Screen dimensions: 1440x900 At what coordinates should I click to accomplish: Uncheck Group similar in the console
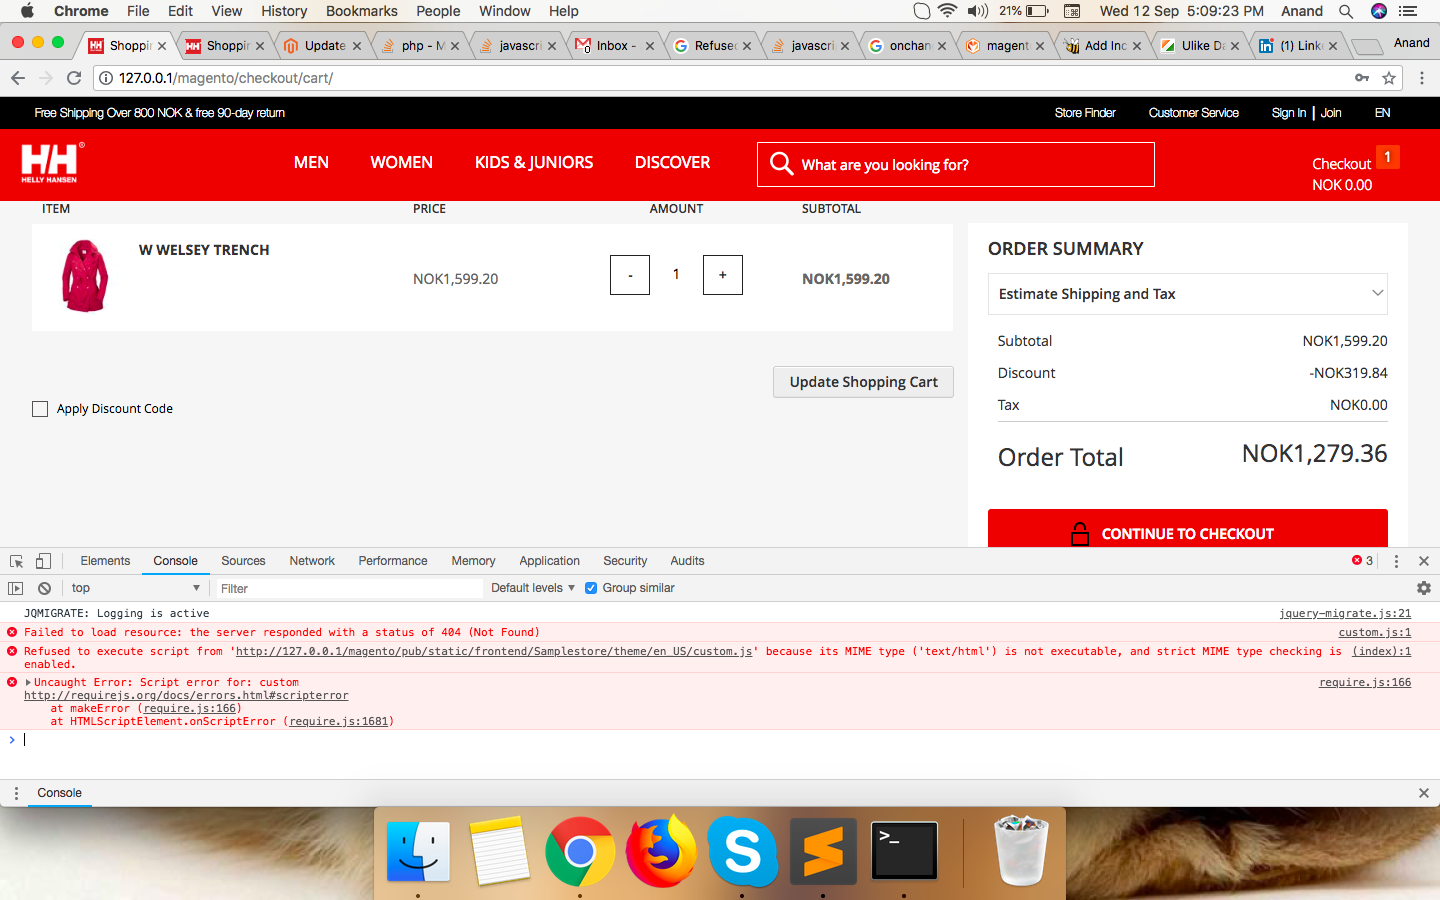pyautogui.click(x=590, y=588)
